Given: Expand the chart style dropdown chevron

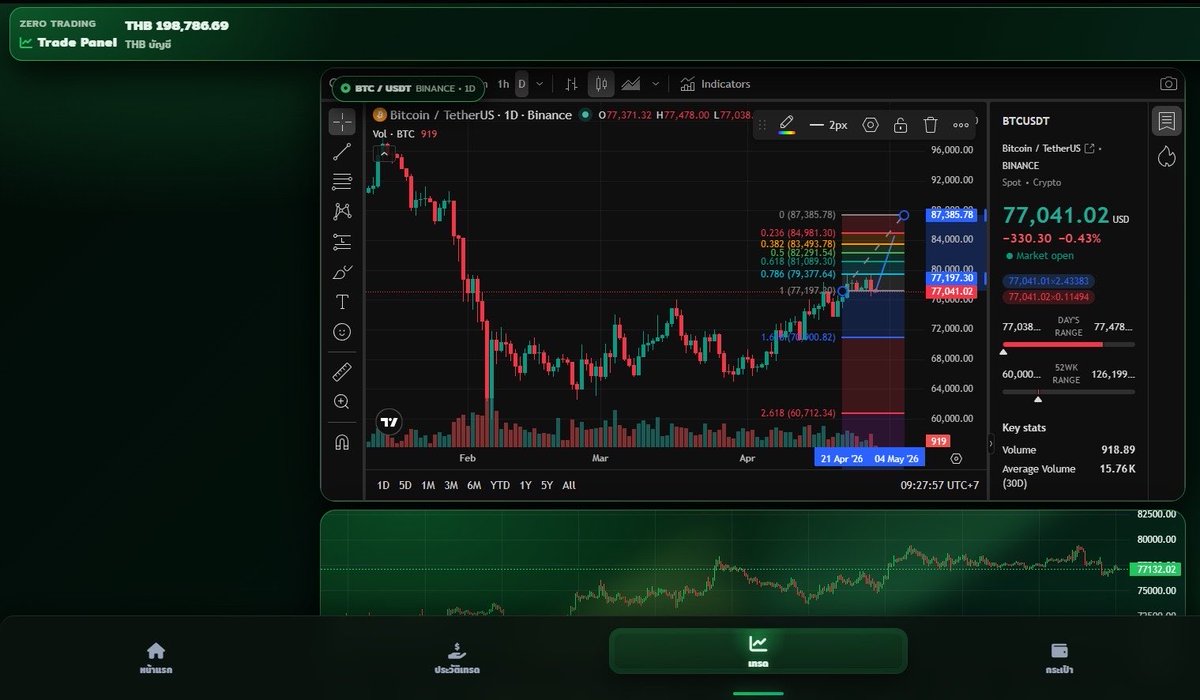Looking at the screenshot, I should tap(656, 84).
